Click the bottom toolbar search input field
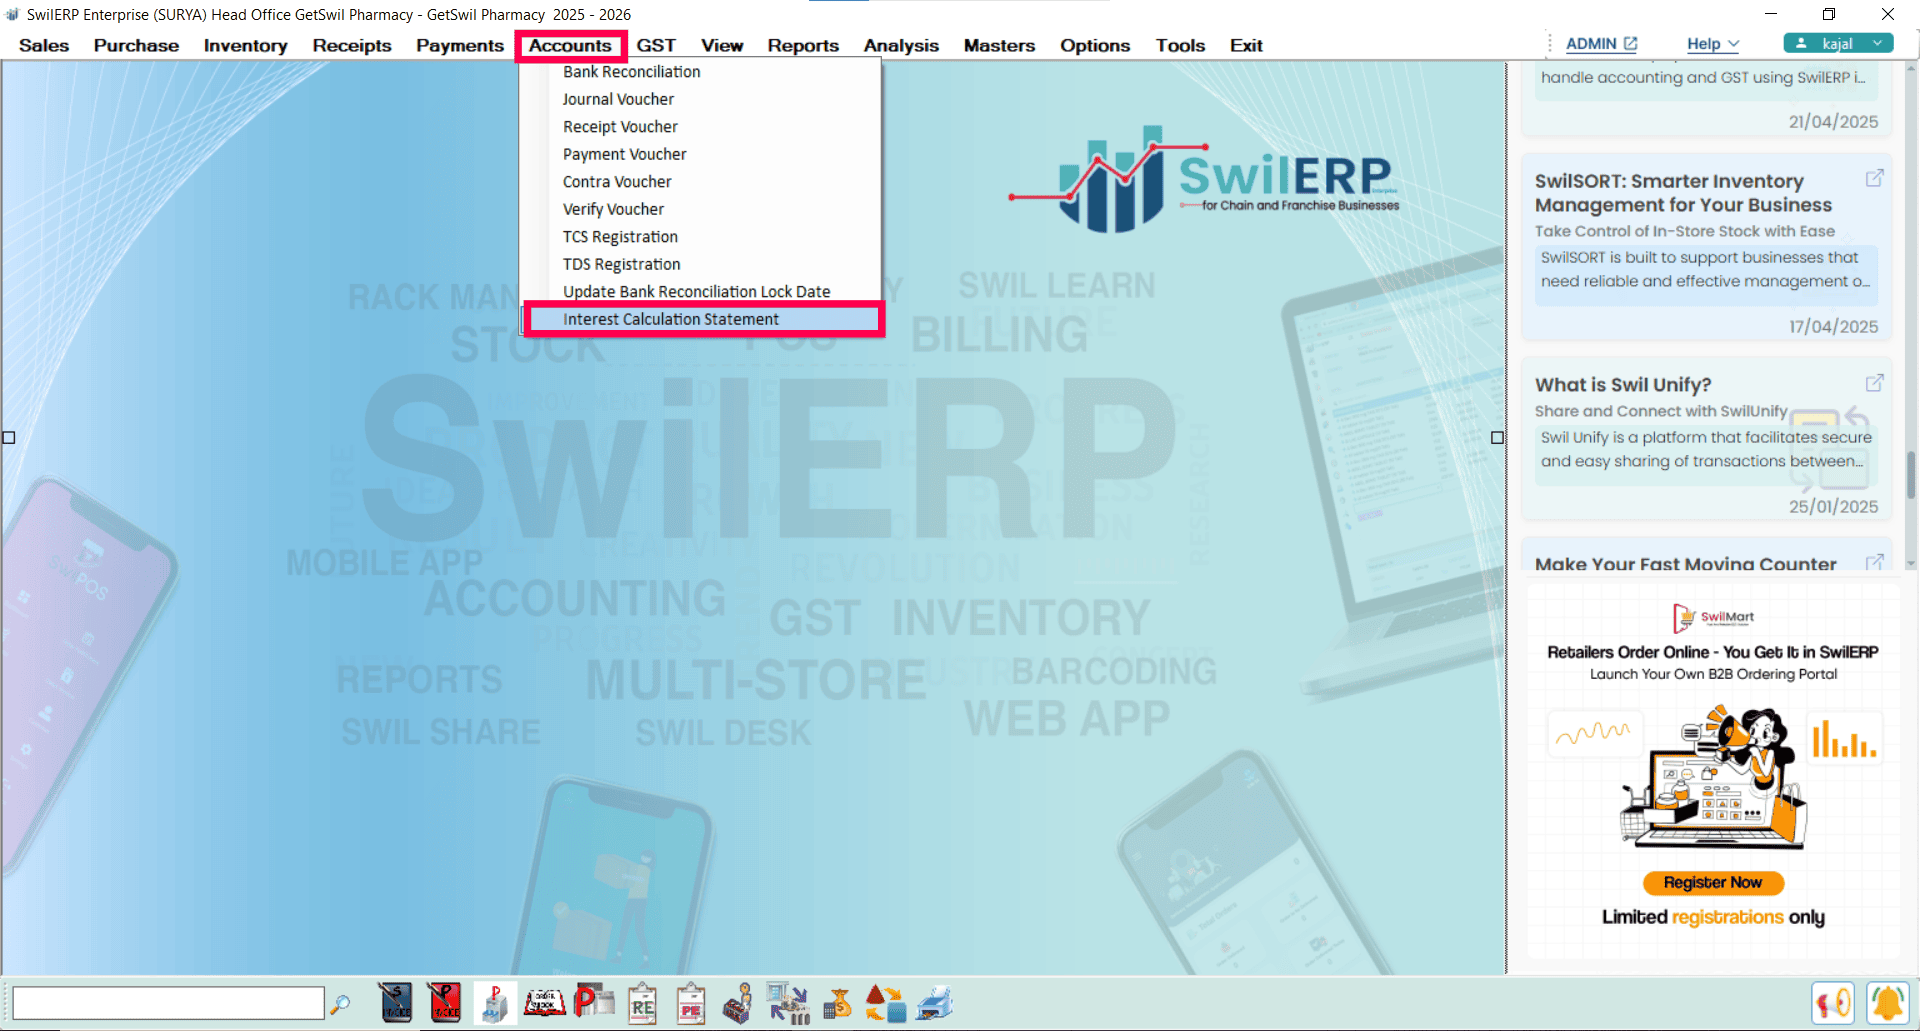Image resolution: width=1920 pixels, height=1031 pixels. [x=168, y=1003]
